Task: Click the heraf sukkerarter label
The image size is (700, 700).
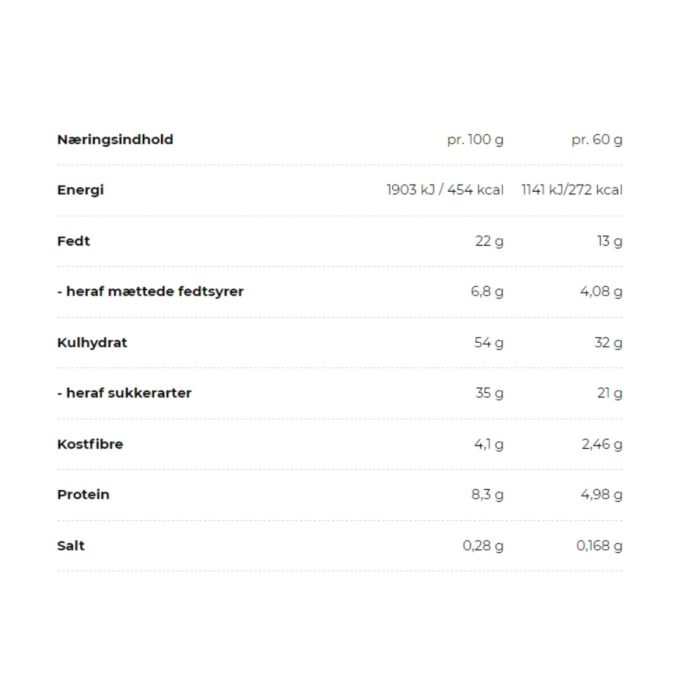Action: [124, 393]
